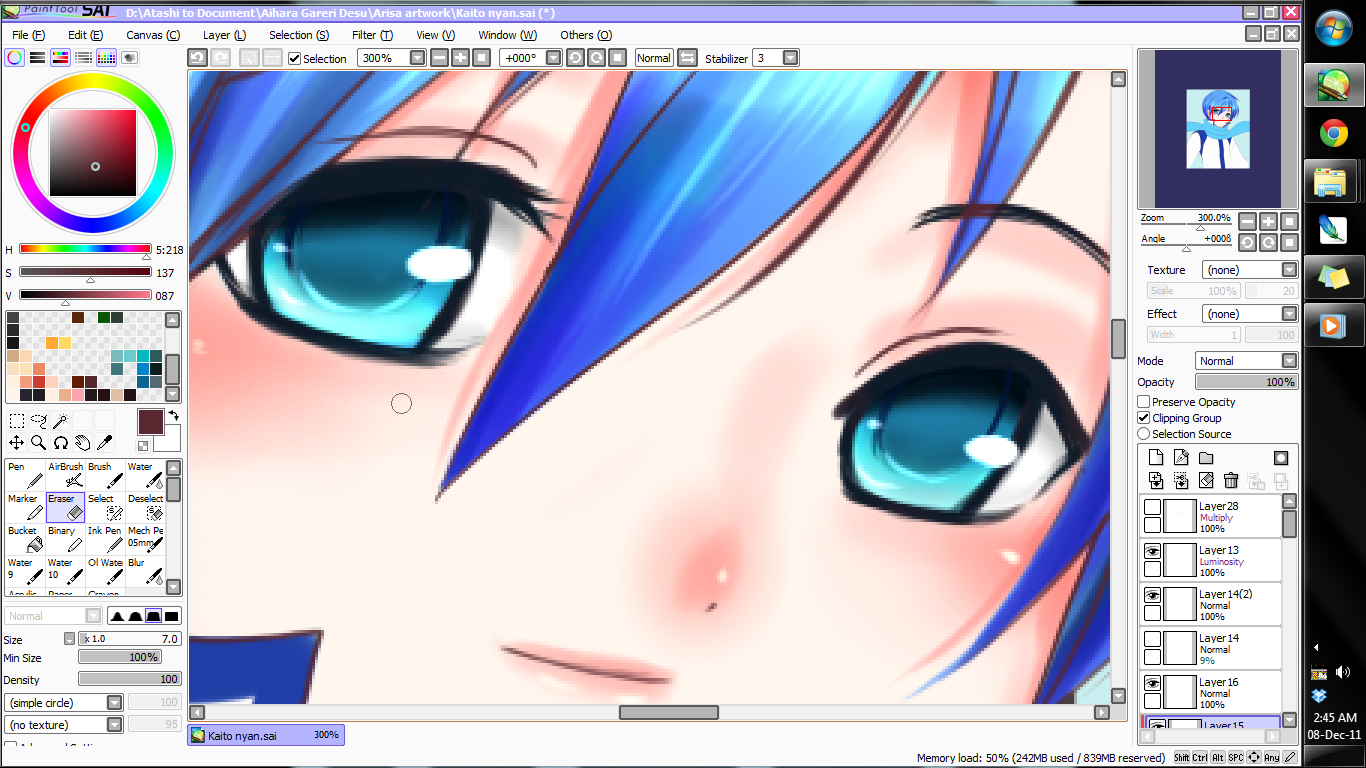Open the Others menu
Screen dimensions: 1366x768
(x=586, y=35)
